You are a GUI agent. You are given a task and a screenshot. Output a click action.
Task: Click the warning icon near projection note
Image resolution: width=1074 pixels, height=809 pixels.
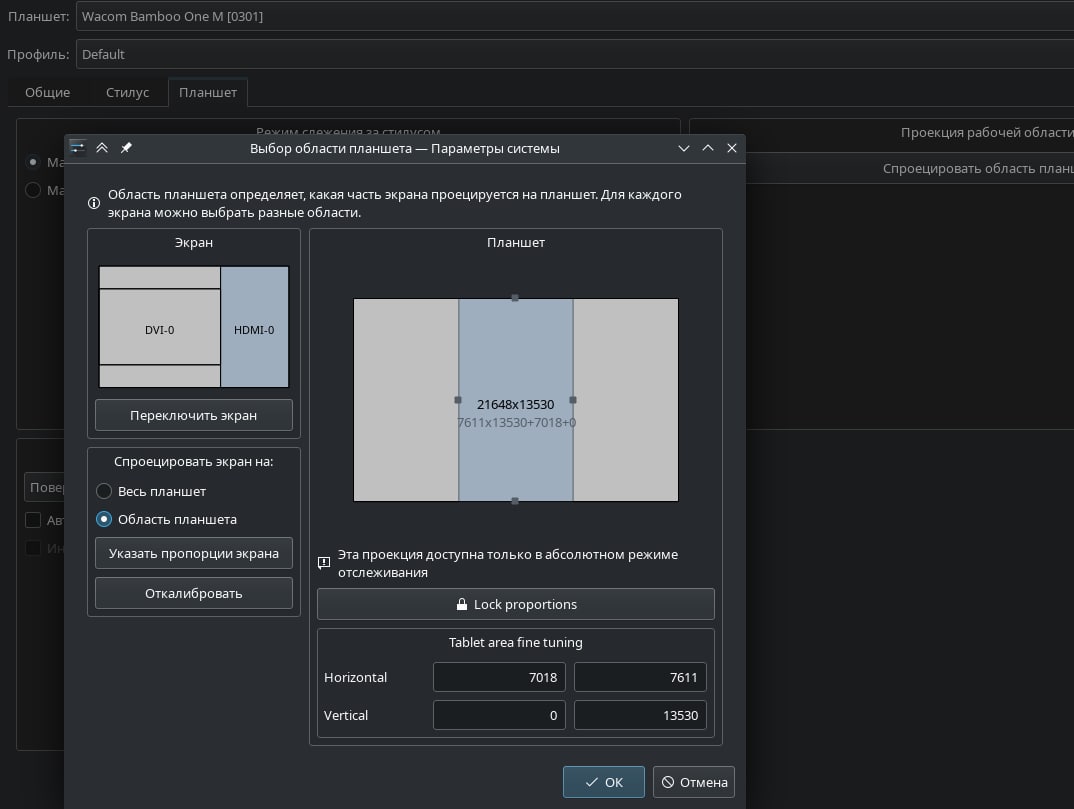pyautogui.click(x=324, y=563)
